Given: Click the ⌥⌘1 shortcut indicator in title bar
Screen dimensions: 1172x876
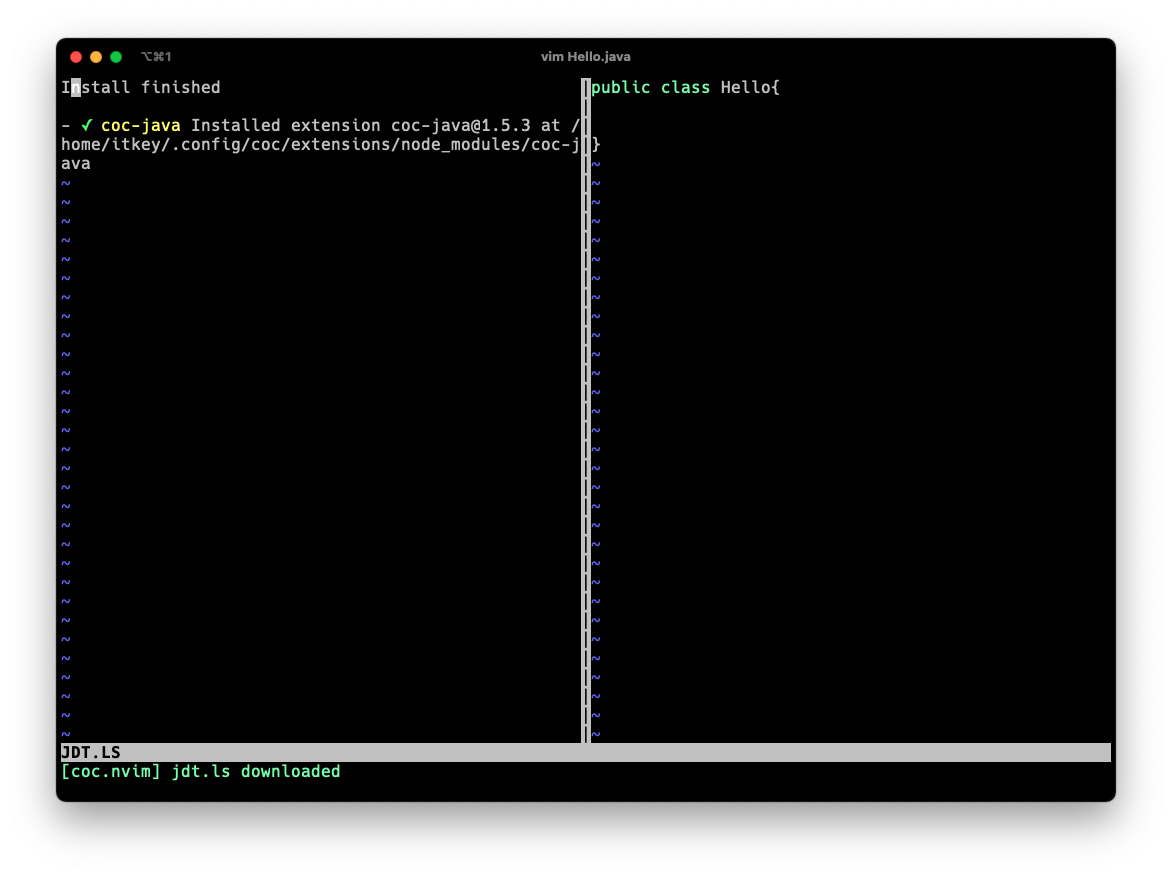Looking at the screenshot, I should [x=156, y=57].
